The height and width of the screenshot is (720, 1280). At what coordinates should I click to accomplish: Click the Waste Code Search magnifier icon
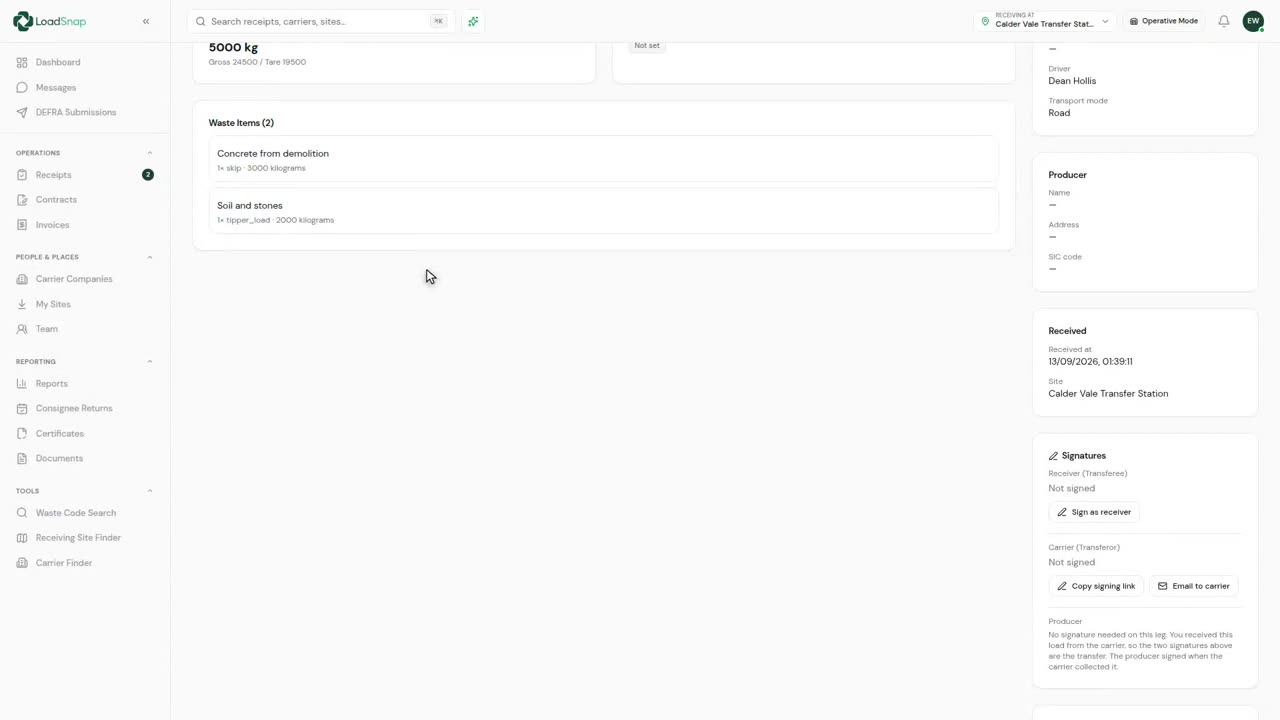click(x=22, y=513)
